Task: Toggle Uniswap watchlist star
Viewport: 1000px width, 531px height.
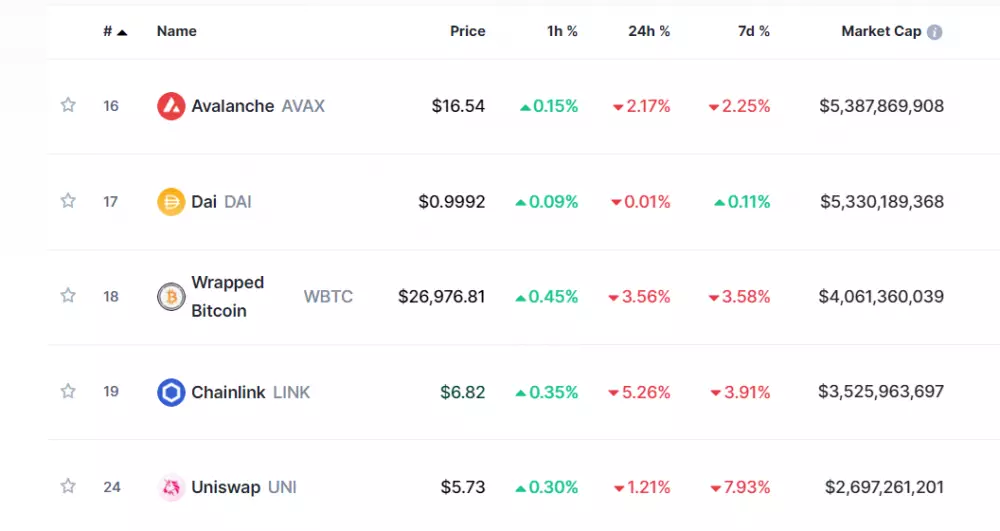Action: click(x=68, y=487)
